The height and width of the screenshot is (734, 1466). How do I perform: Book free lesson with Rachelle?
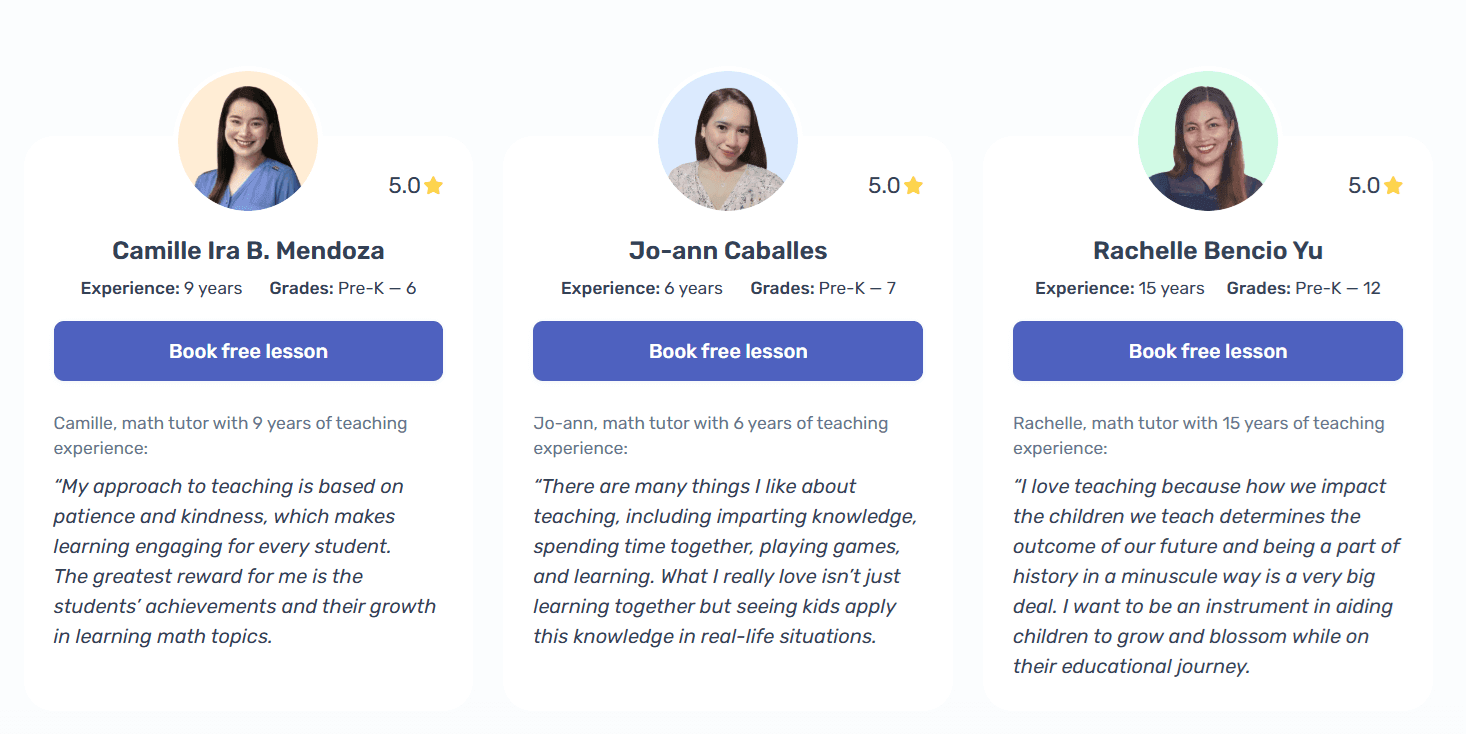[1208, 351]
